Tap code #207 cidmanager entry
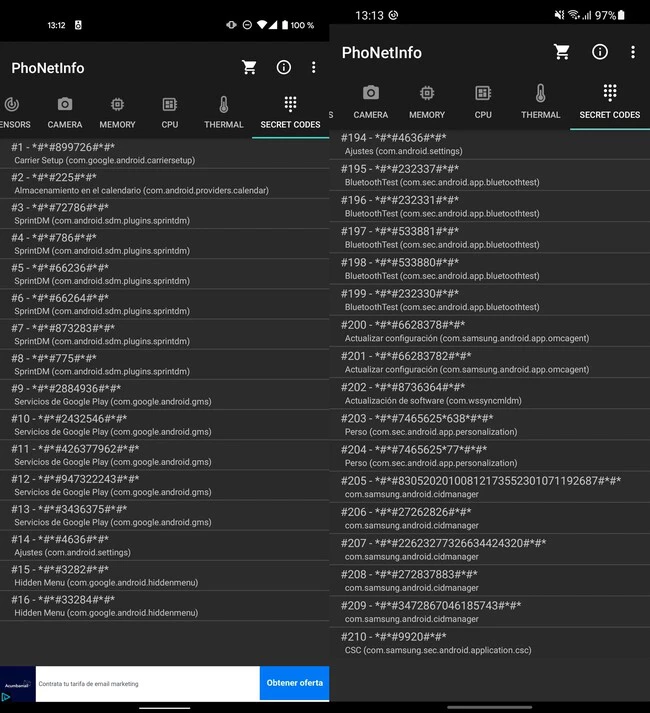Image resolution: width=650 pixels, height=713 pixels. [x=490, y=549]
